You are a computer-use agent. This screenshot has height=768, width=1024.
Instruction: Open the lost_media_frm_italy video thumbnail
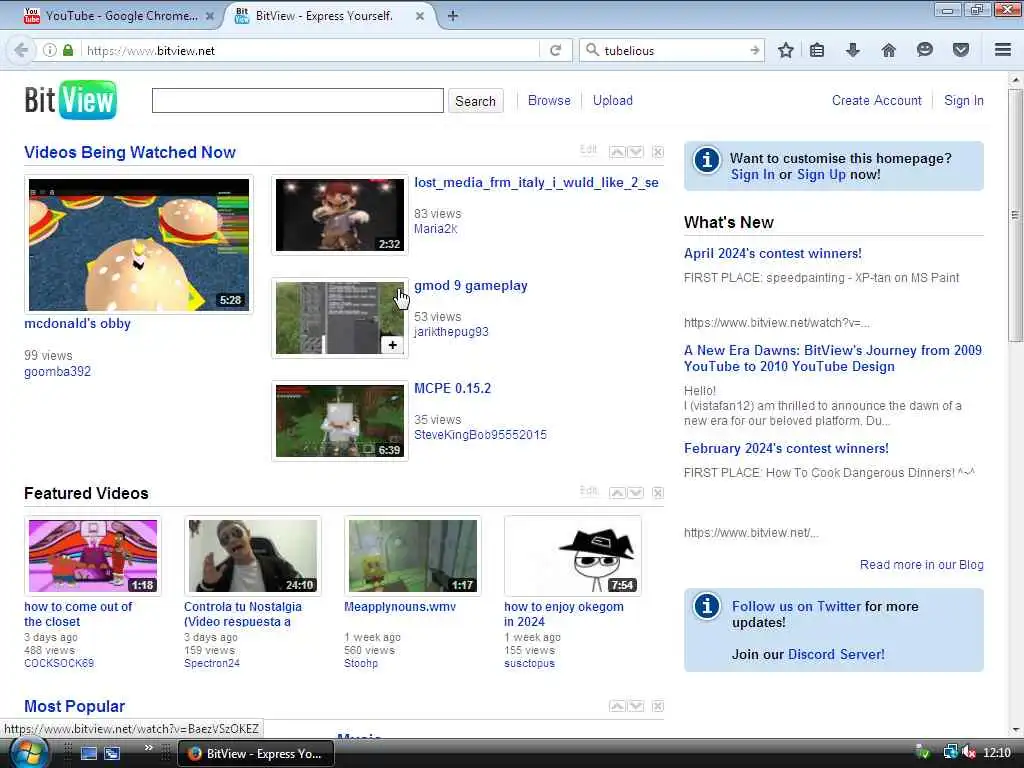coord(340,215)
